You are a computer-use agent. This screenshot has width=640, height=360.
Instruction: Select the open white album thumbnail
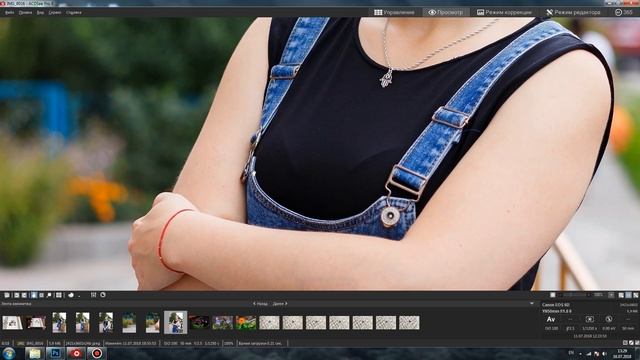[12, 322]
